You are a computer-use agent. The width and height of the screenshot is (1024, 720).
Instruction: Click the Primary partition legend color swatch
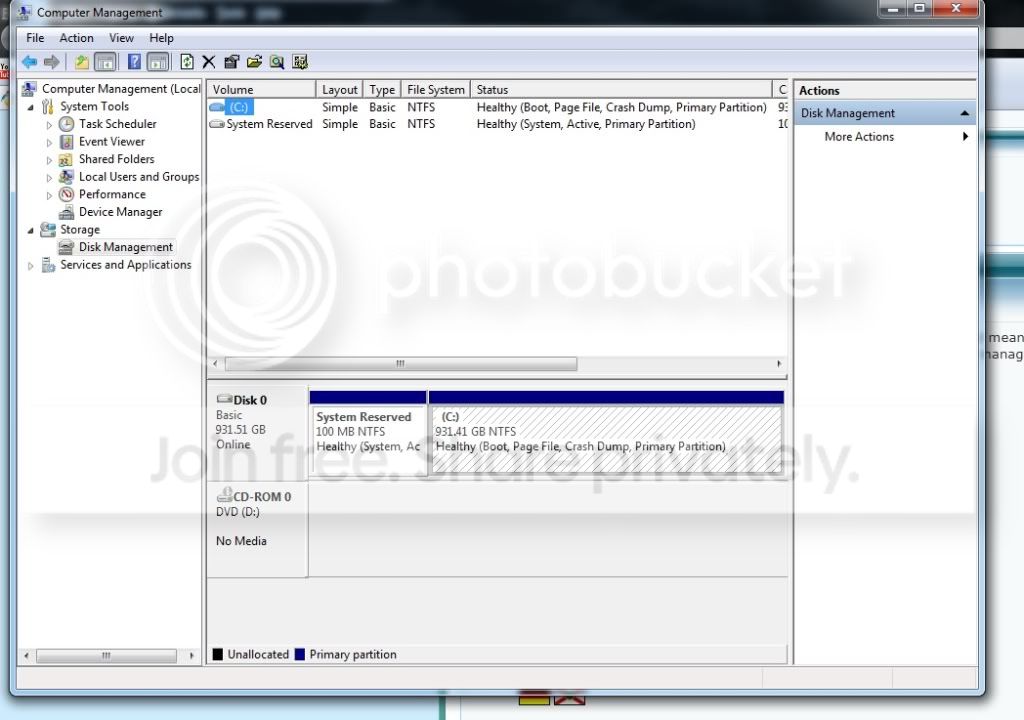(x=300, y=654)
